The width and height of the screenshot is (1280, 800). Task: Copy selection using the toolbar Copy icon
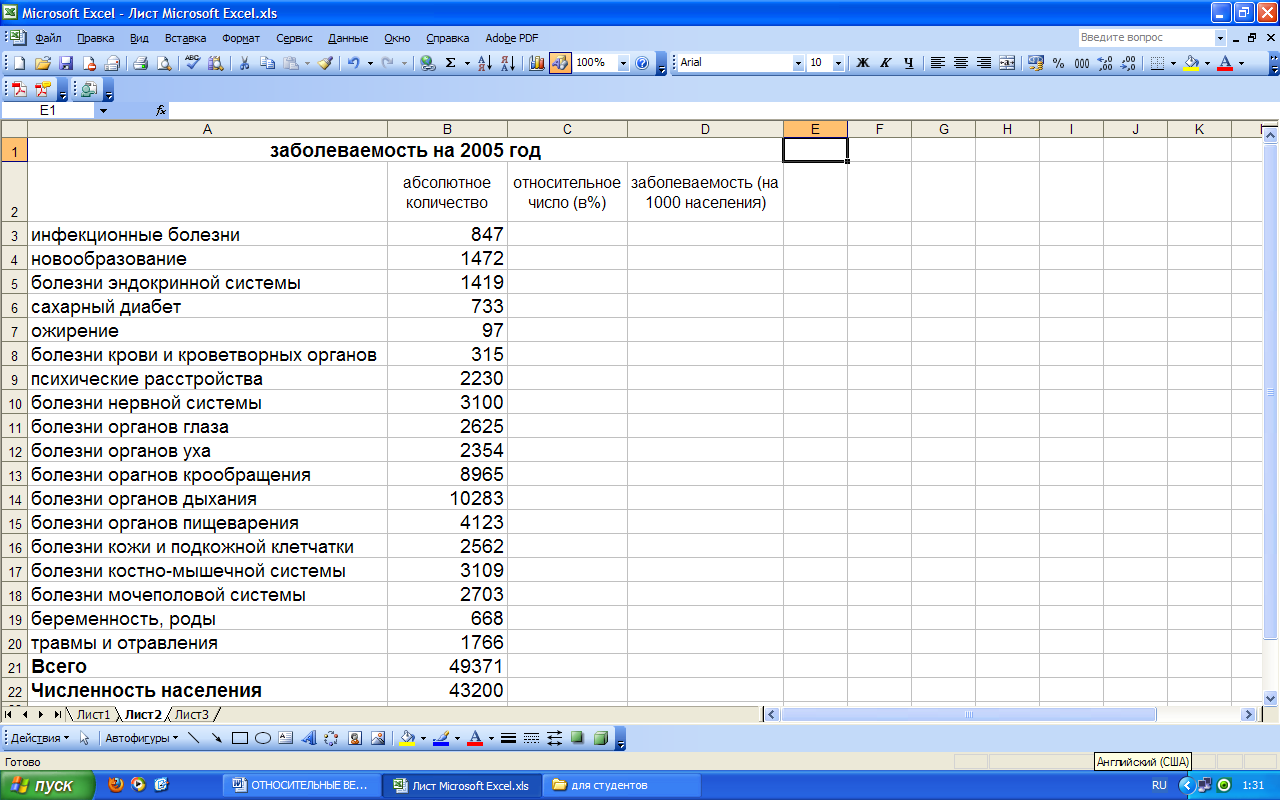(267, 63)
